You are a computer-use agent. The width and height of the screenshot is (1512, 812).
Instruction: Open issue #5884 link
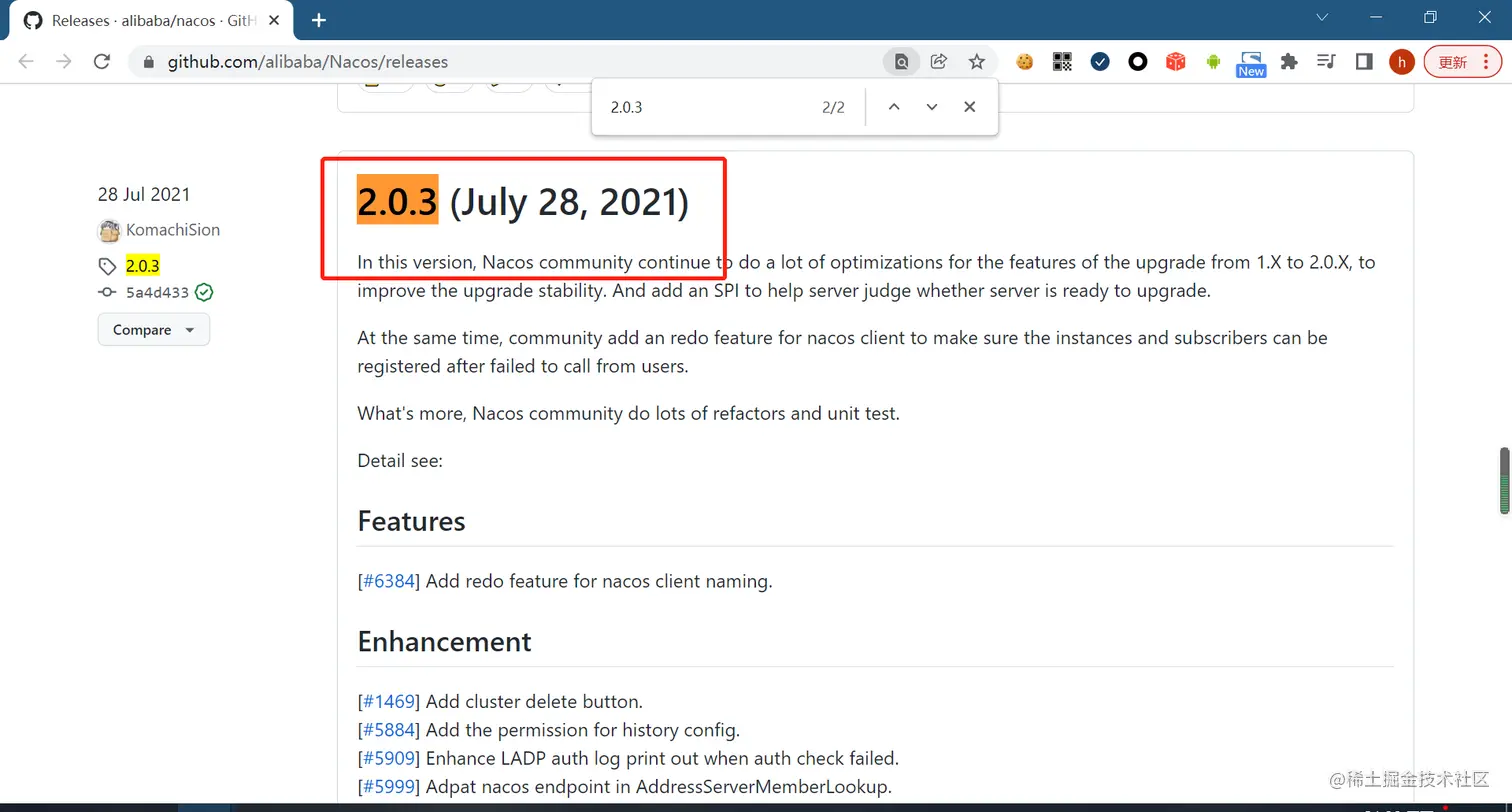tap(388, 729)
